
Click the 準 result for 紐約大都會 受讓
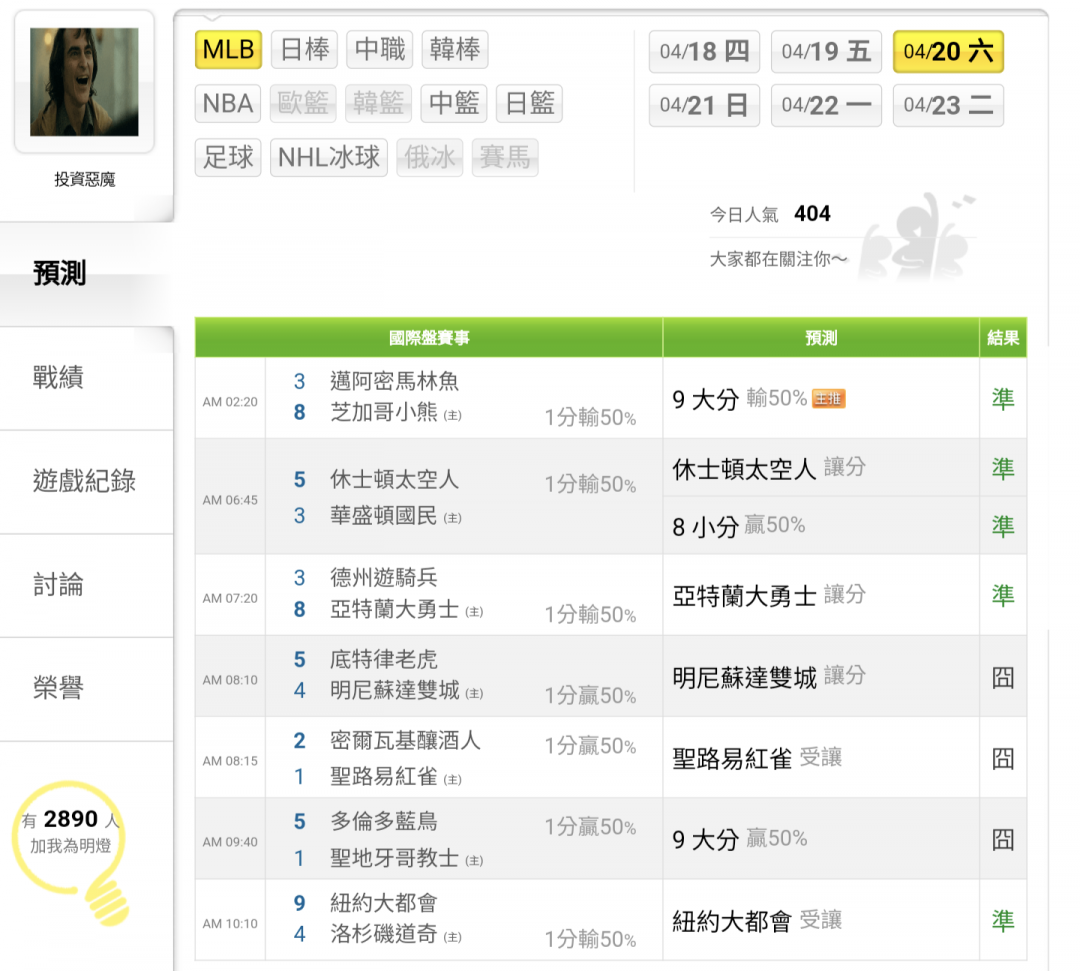coord(1003,921)
